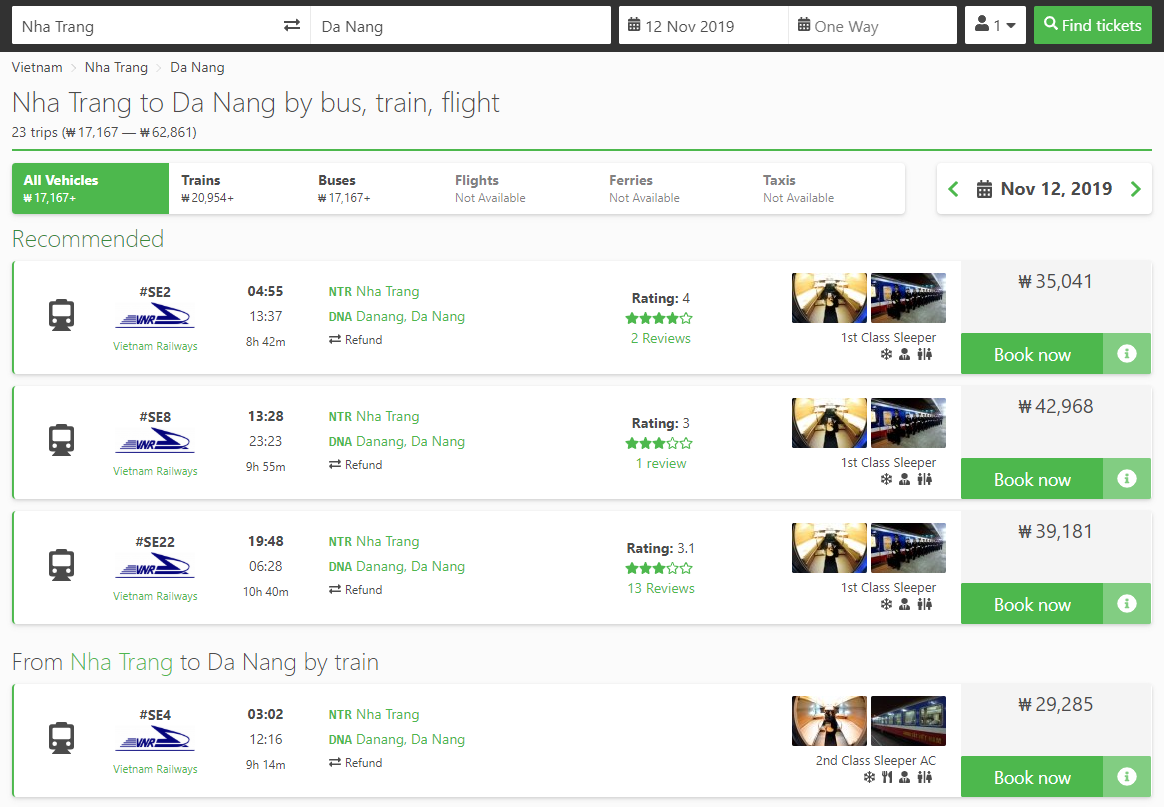Click the star rating of SE22 trip

tap(659, 569)
